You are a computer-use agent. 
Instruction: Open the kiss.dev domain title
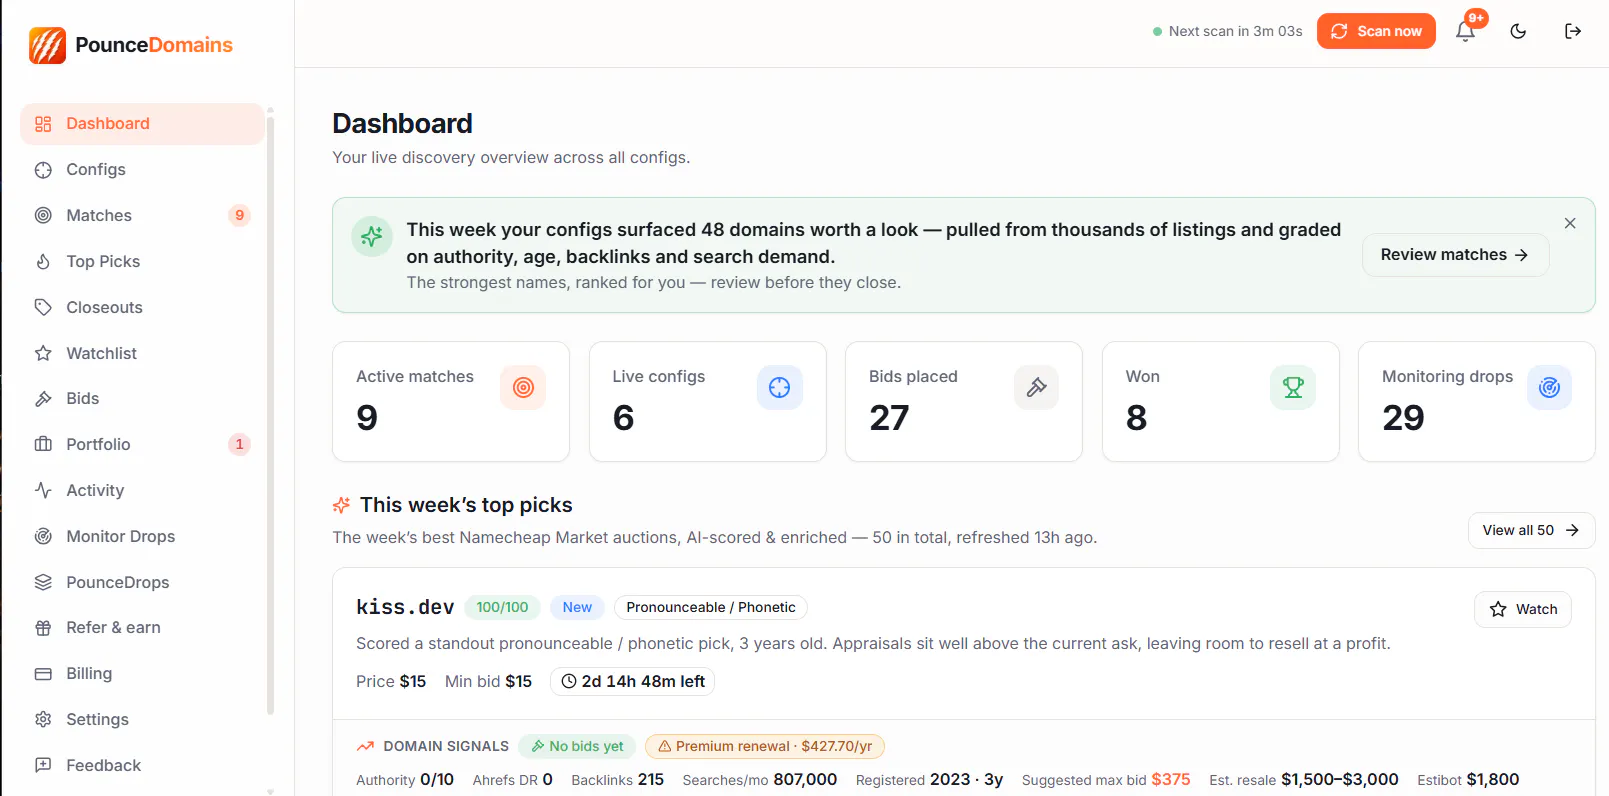click(x=405, y=607)
